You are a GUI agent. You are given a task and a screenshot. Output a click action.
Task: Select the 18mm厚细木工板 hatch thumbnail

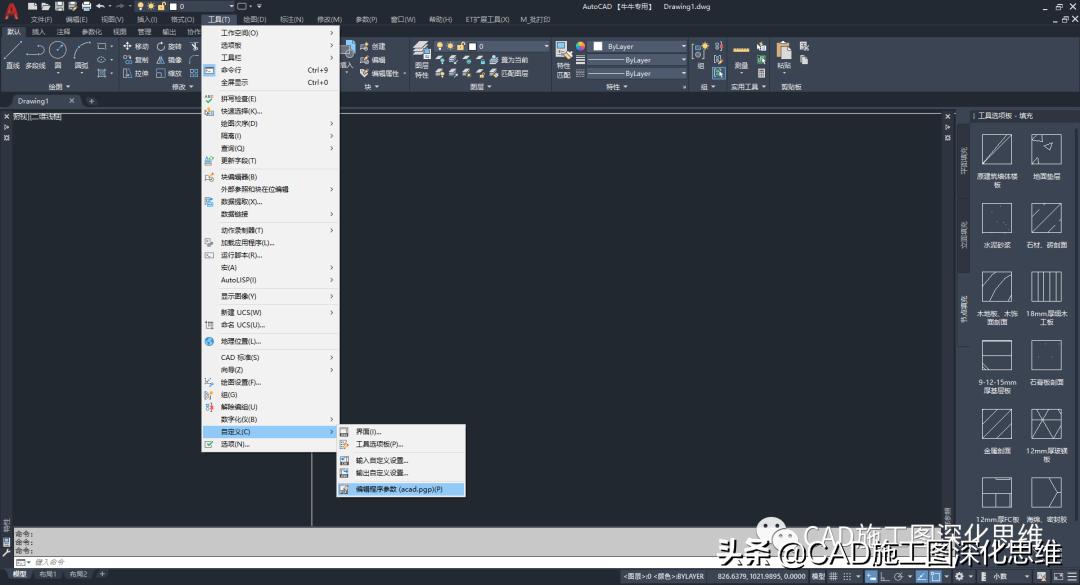click(1046, 287)
